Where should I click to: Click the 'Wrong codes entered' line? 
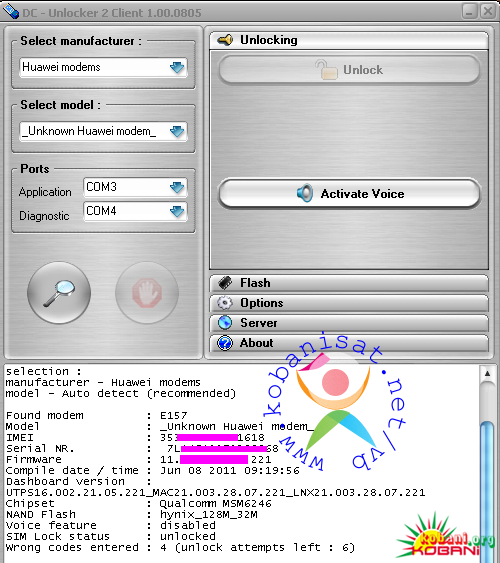click(x=180, y=548)
